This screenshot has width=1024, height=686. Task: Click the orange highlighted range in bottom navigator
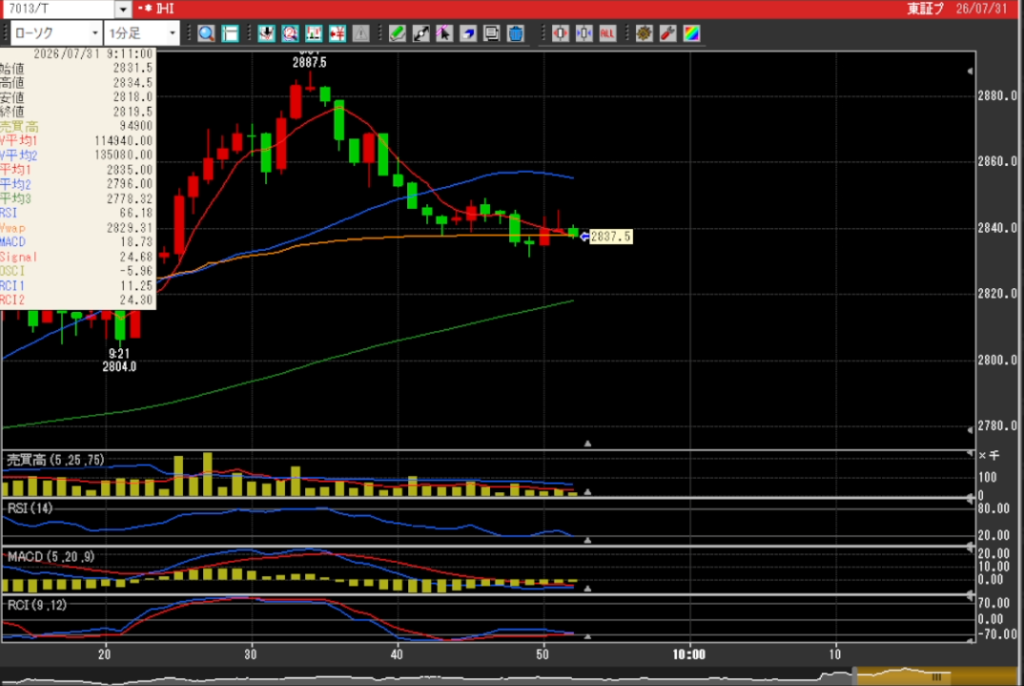pyautogui.click(x=936, y=676)
